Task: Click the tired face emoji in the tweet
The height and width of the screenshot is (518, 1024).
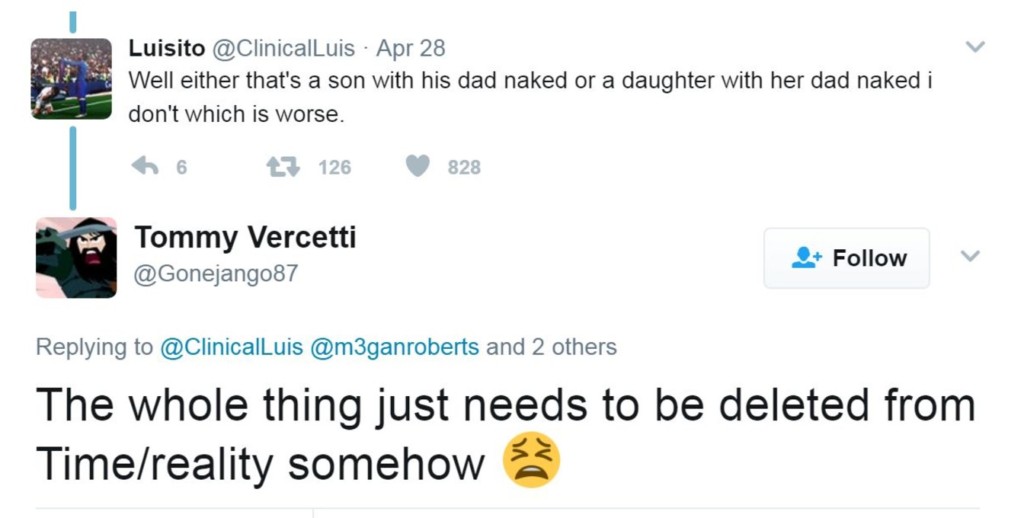Action: (x=531, y=460)
